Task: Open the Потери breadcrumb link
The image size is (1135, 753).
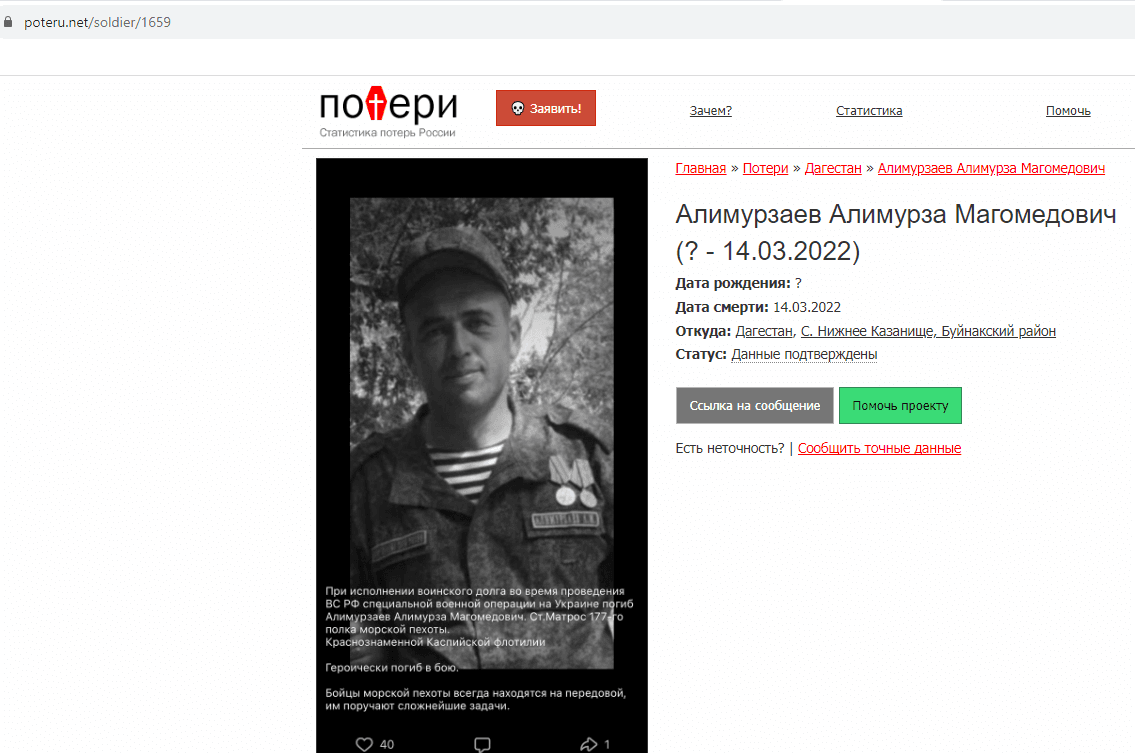Action: tap(765, 168)
